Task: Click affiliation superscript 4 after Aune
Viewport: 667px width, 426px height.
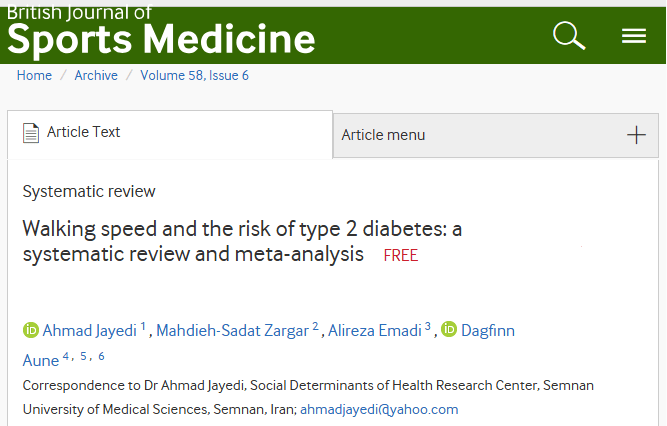Action: tap(66, 356)
